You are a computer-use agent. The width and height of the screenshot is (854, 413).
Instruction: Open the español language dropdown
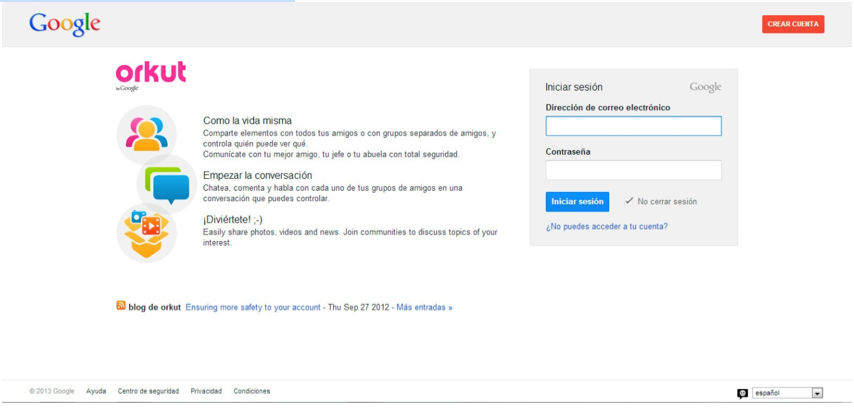pyautogui.click(x=787, y=393)
